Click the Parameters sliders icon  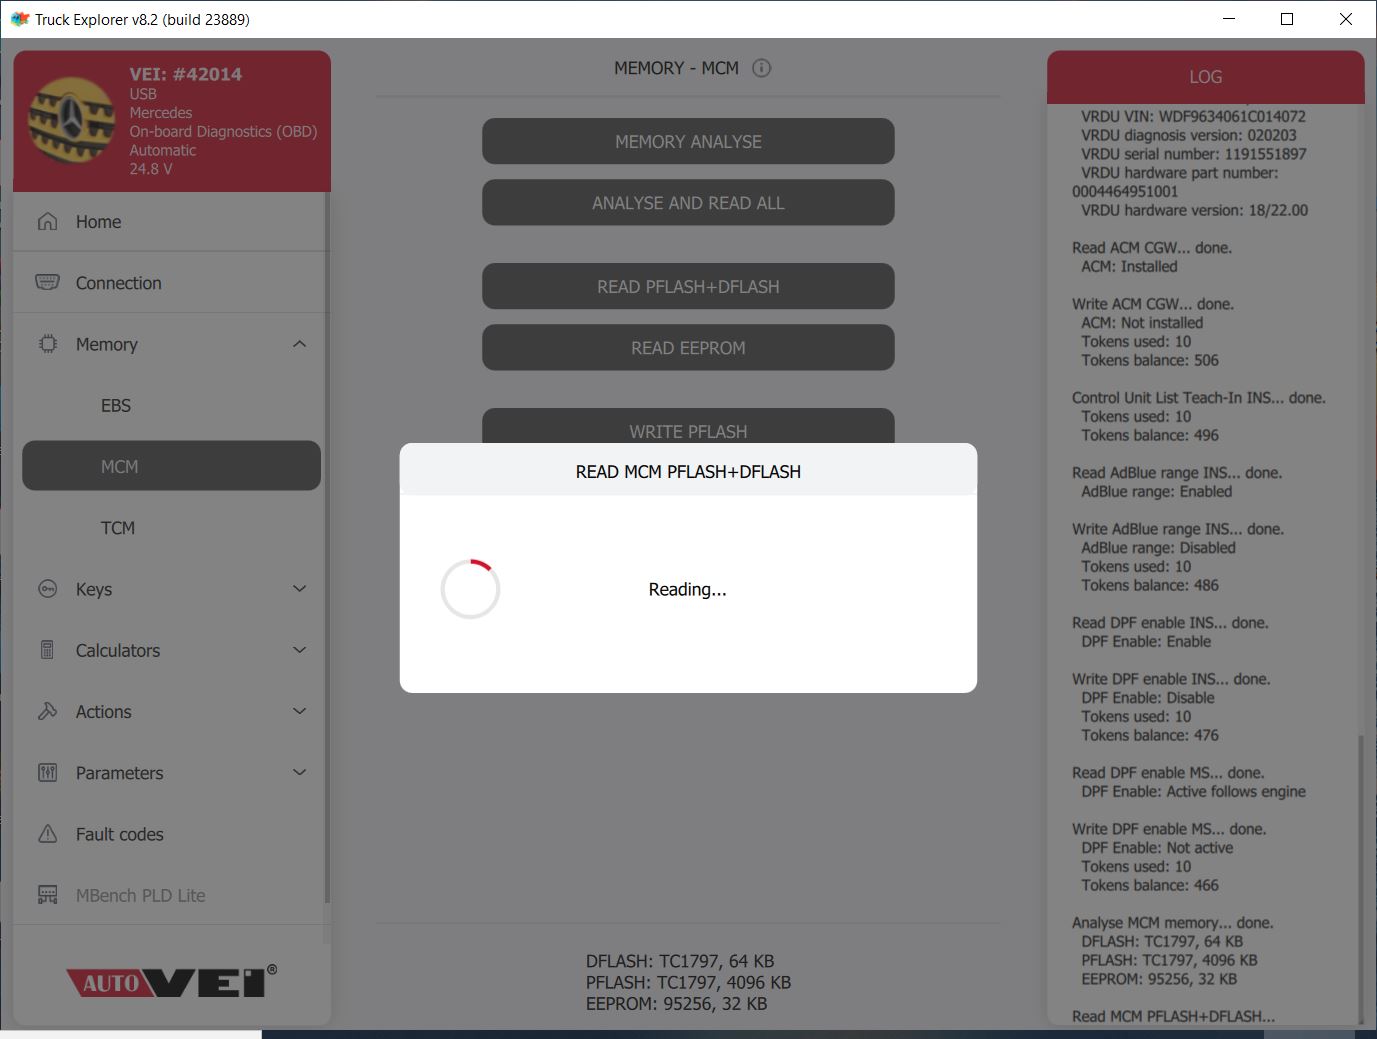[47, 773]
